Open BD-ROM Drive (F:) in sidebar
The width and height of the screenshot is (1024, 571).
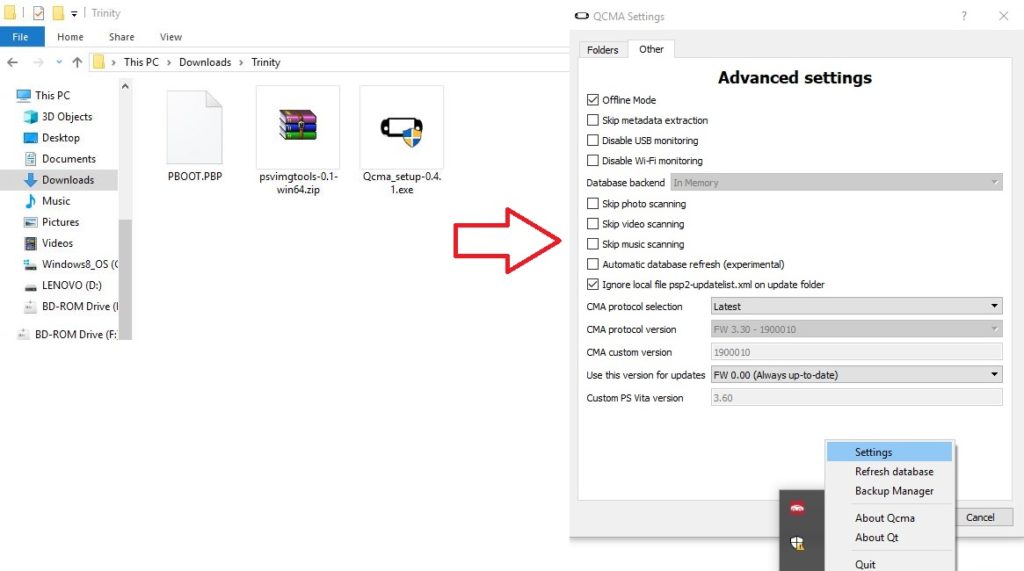(75, 334)
